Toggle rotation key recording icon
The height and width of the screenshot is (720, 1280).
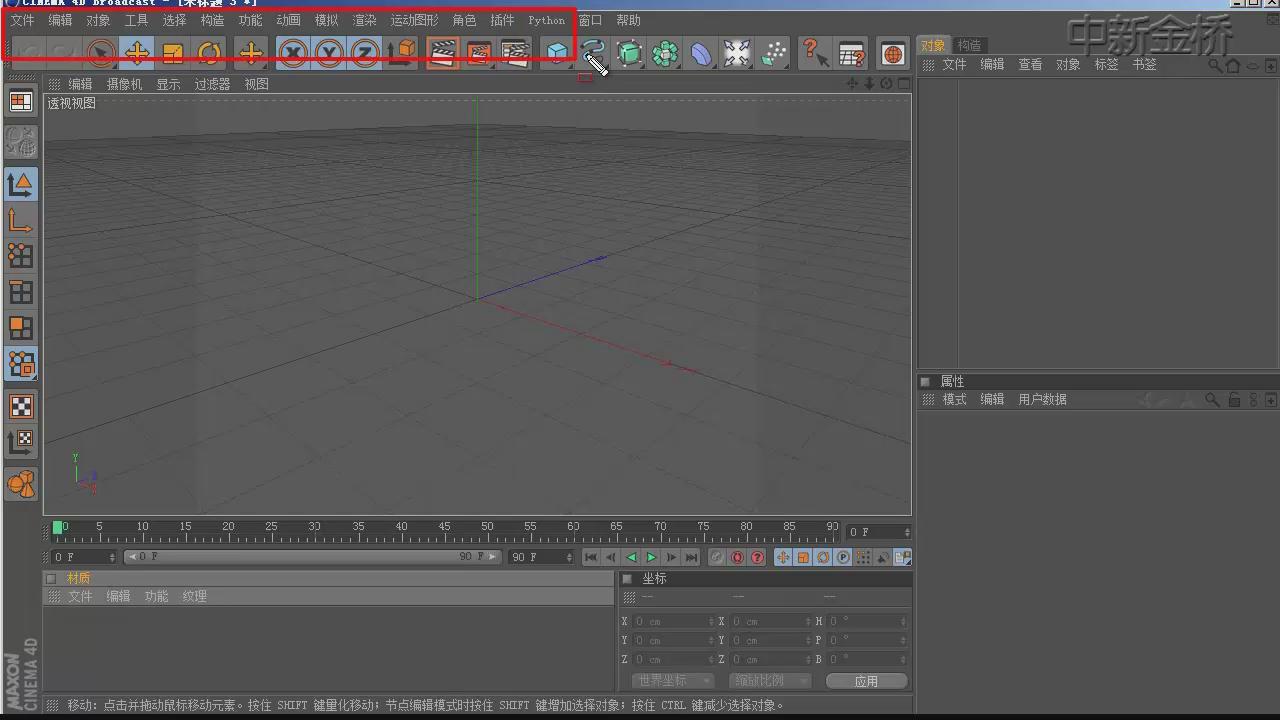pyautogui.click(x=823, y=557)
